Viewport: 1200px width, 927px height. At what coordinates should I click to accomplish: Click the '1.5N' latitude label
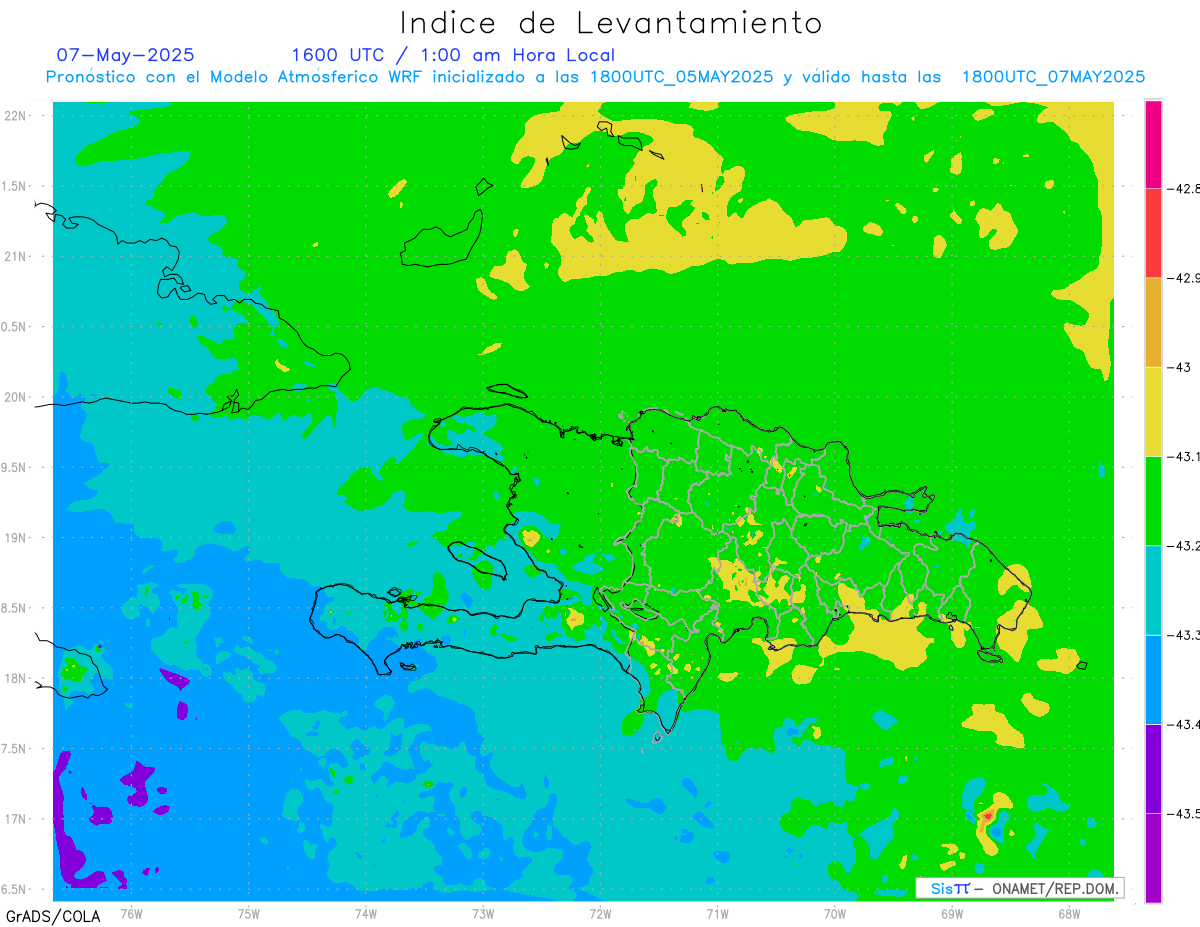point(15,186)
